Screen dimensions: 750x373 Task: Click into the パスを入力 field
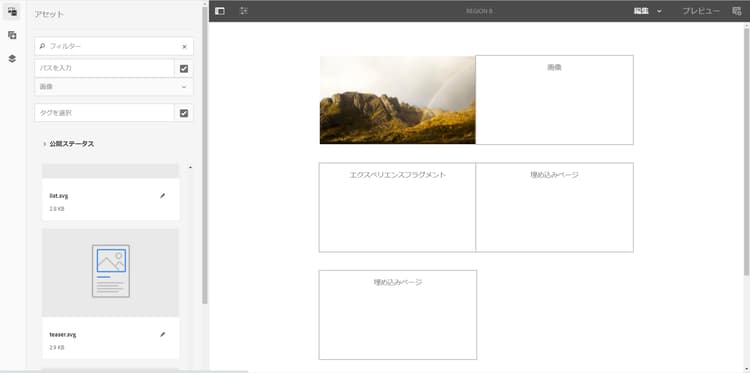[104, 68]
